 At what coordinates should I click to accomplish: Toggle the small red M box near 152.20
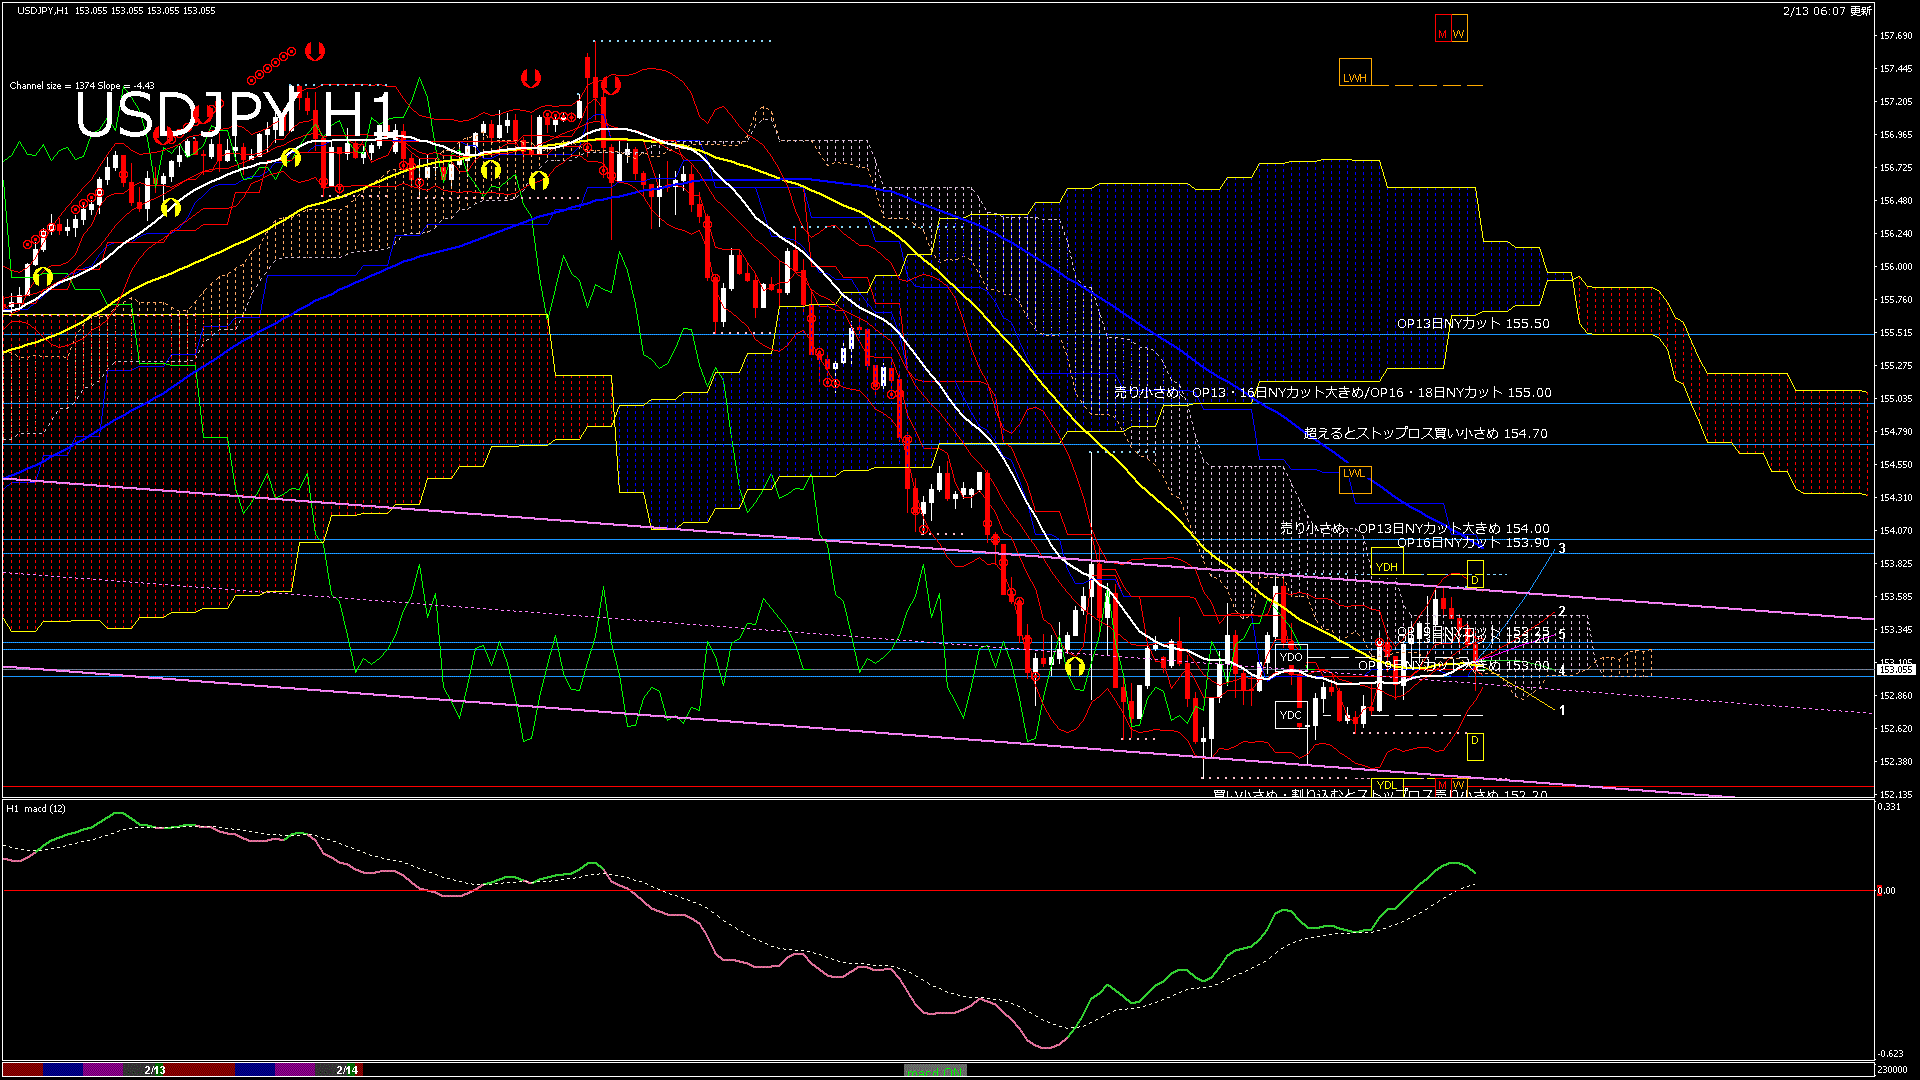[x=1443, y=785]
